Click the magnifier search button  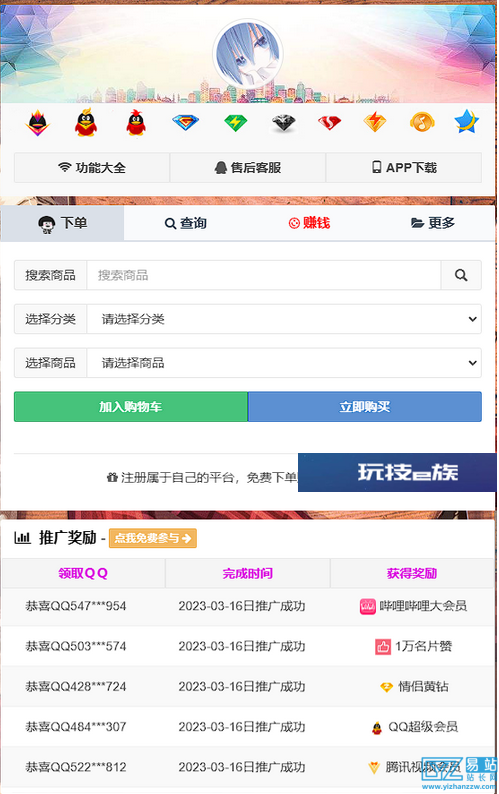tap(461, 275)
